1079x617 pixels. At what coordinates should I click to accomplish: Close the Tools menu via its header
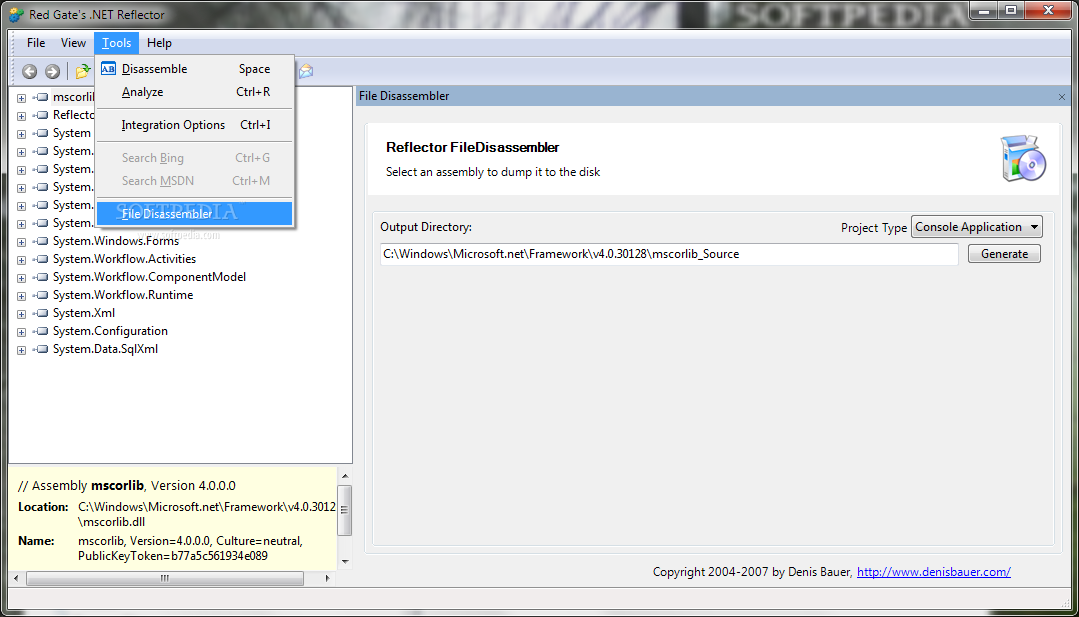[116, 43]
